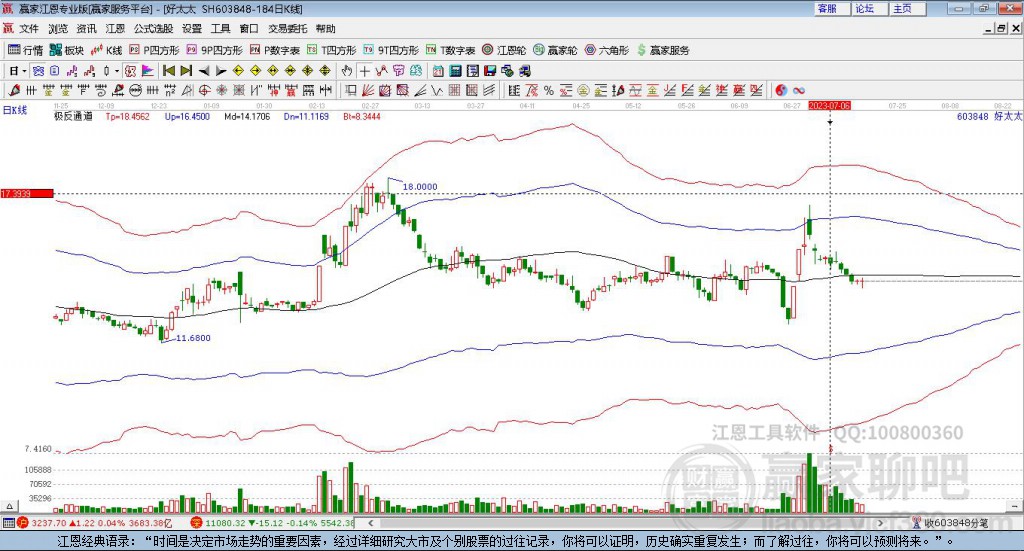Toggle the crosshair cursor tool
This screenshot has height=551, width=1024.
(x=365, y=71)
